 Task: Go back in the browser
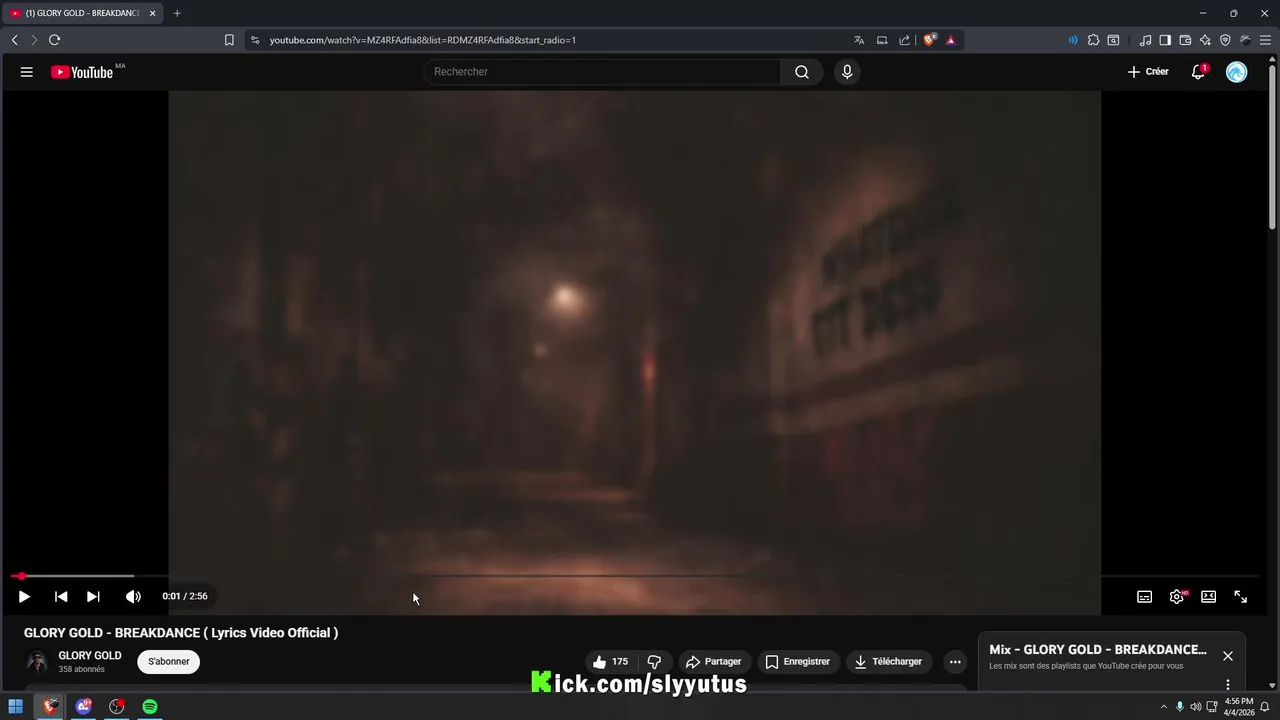(14, 40)
